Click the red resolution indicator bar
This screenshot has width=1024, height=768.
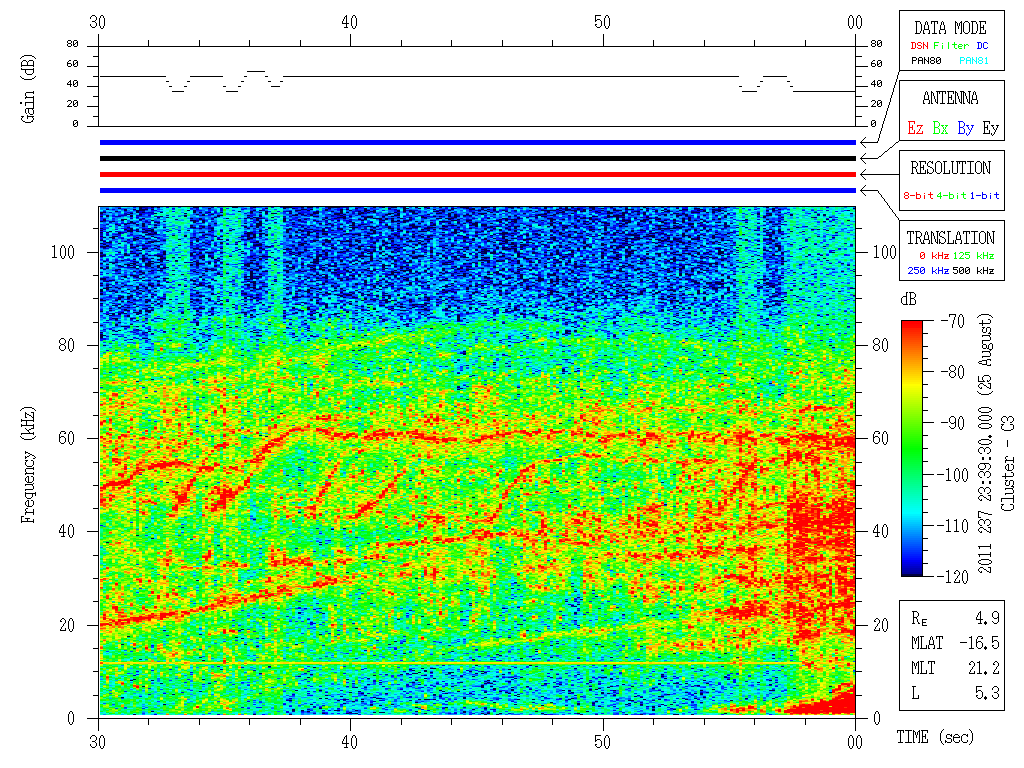point(477,174)
